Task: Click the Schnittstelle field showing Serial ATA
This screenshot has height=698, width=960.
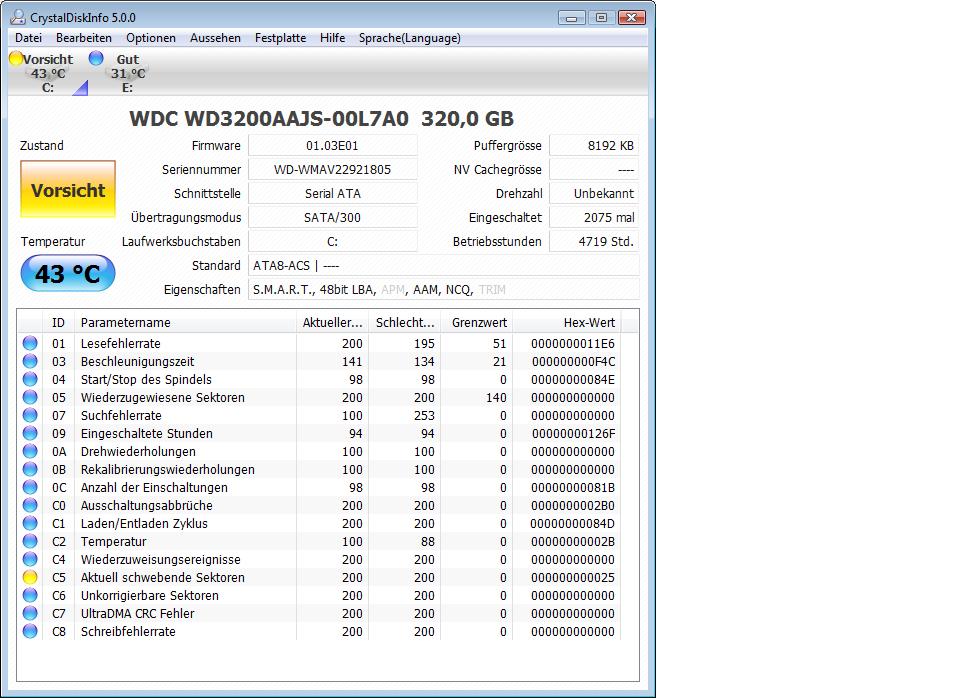Action: (x=332, y=193)
